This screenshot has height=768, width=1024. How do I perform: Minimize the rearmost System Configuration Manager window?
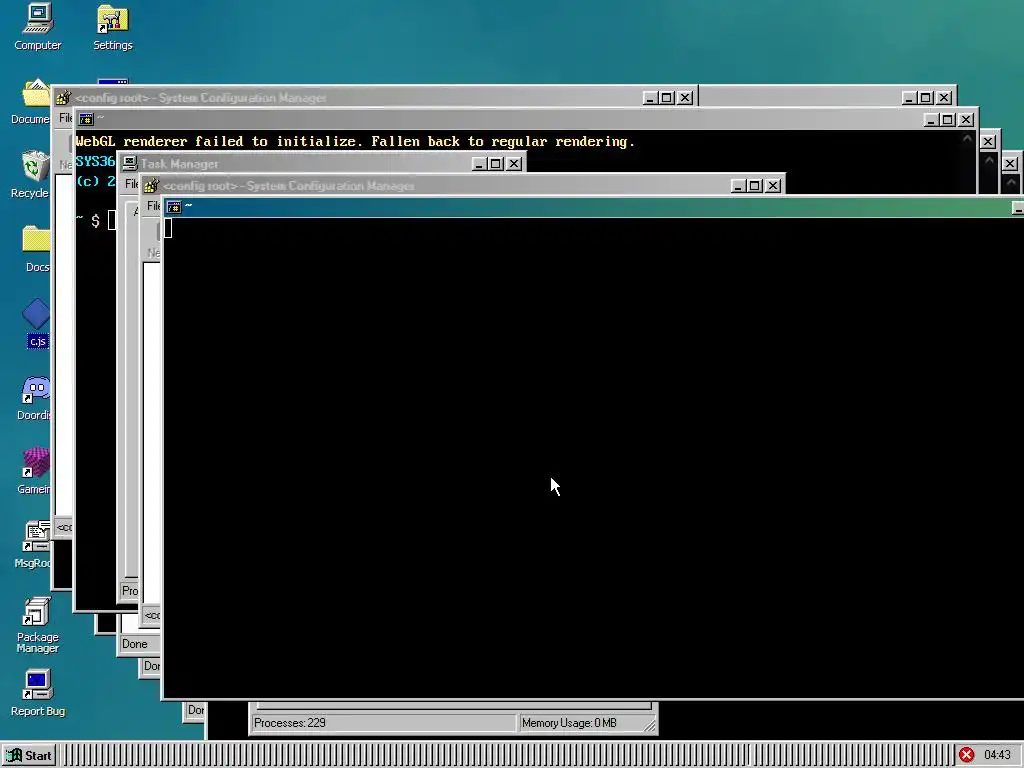point(650,97)
